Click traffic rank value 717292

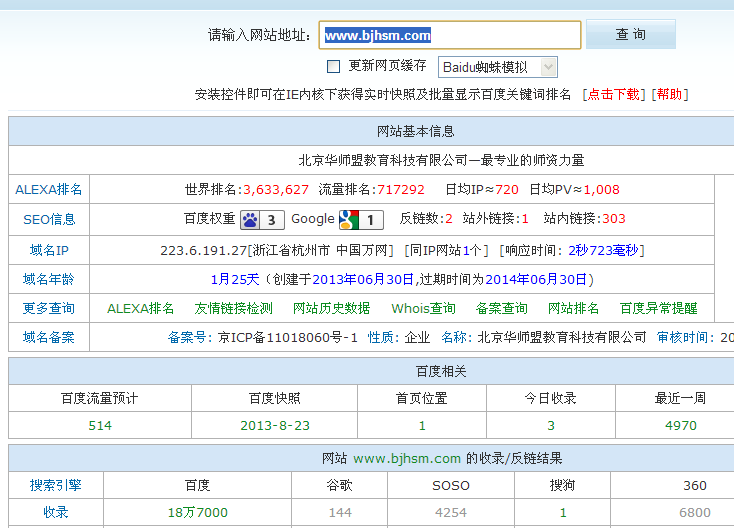click(x=401, y=190)
